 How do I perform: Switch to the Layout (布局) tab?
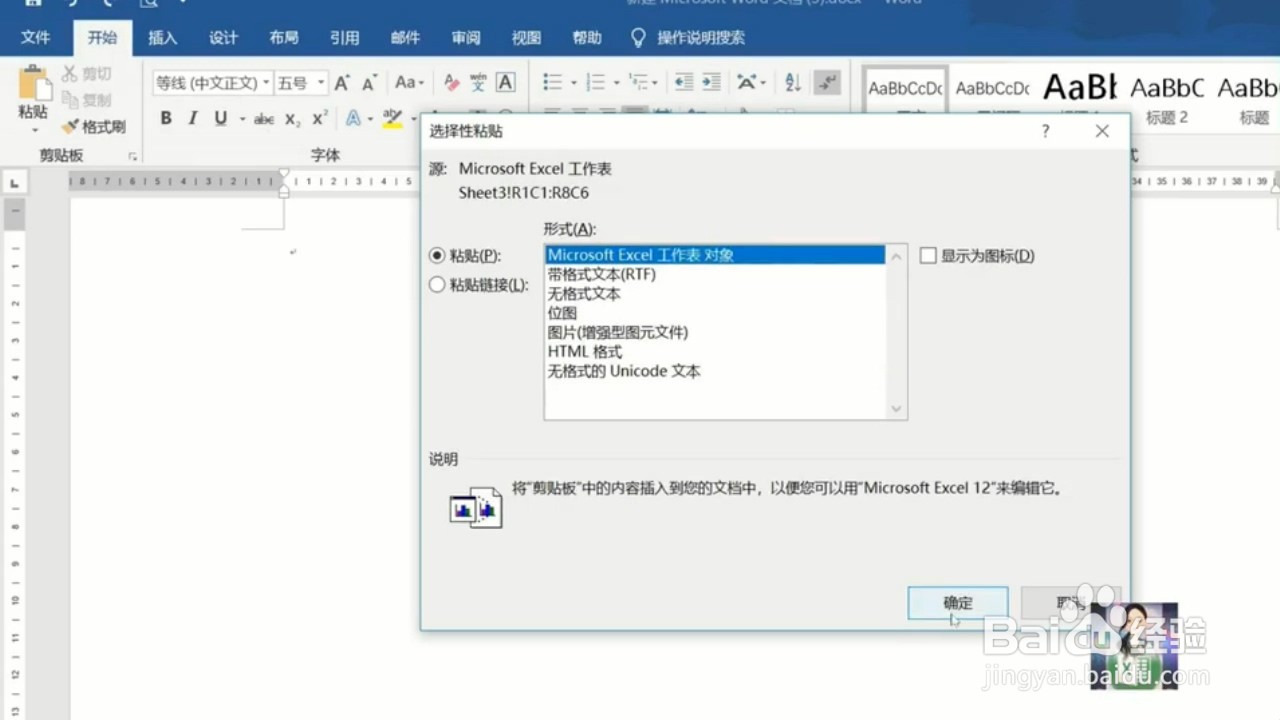[x=284, y=37]
